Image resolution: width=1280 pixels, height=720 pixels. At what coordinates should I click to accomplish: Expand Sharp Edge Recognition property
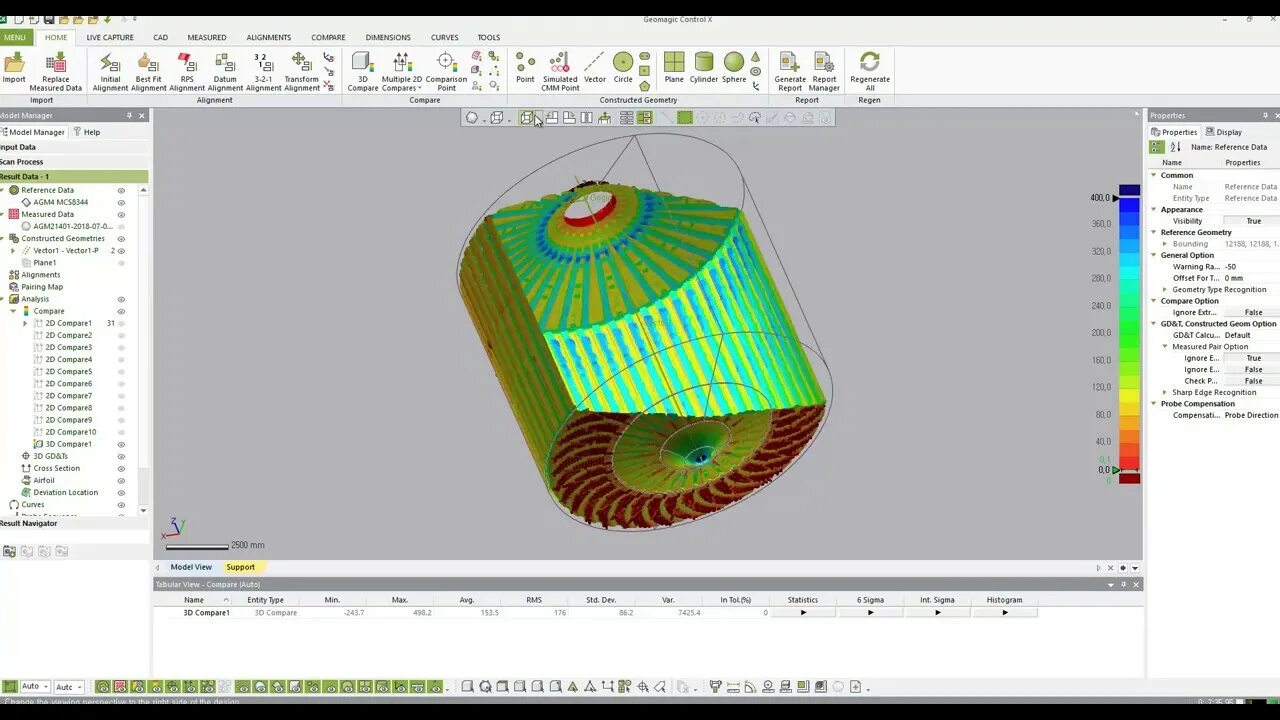[1164, 392]
